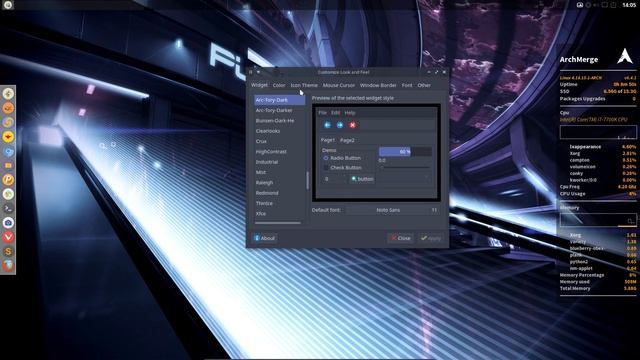The height and width of the screenshot is (360, 640).
Task: Open the empty combo box beside the preview button
Action: click(404, 179)
